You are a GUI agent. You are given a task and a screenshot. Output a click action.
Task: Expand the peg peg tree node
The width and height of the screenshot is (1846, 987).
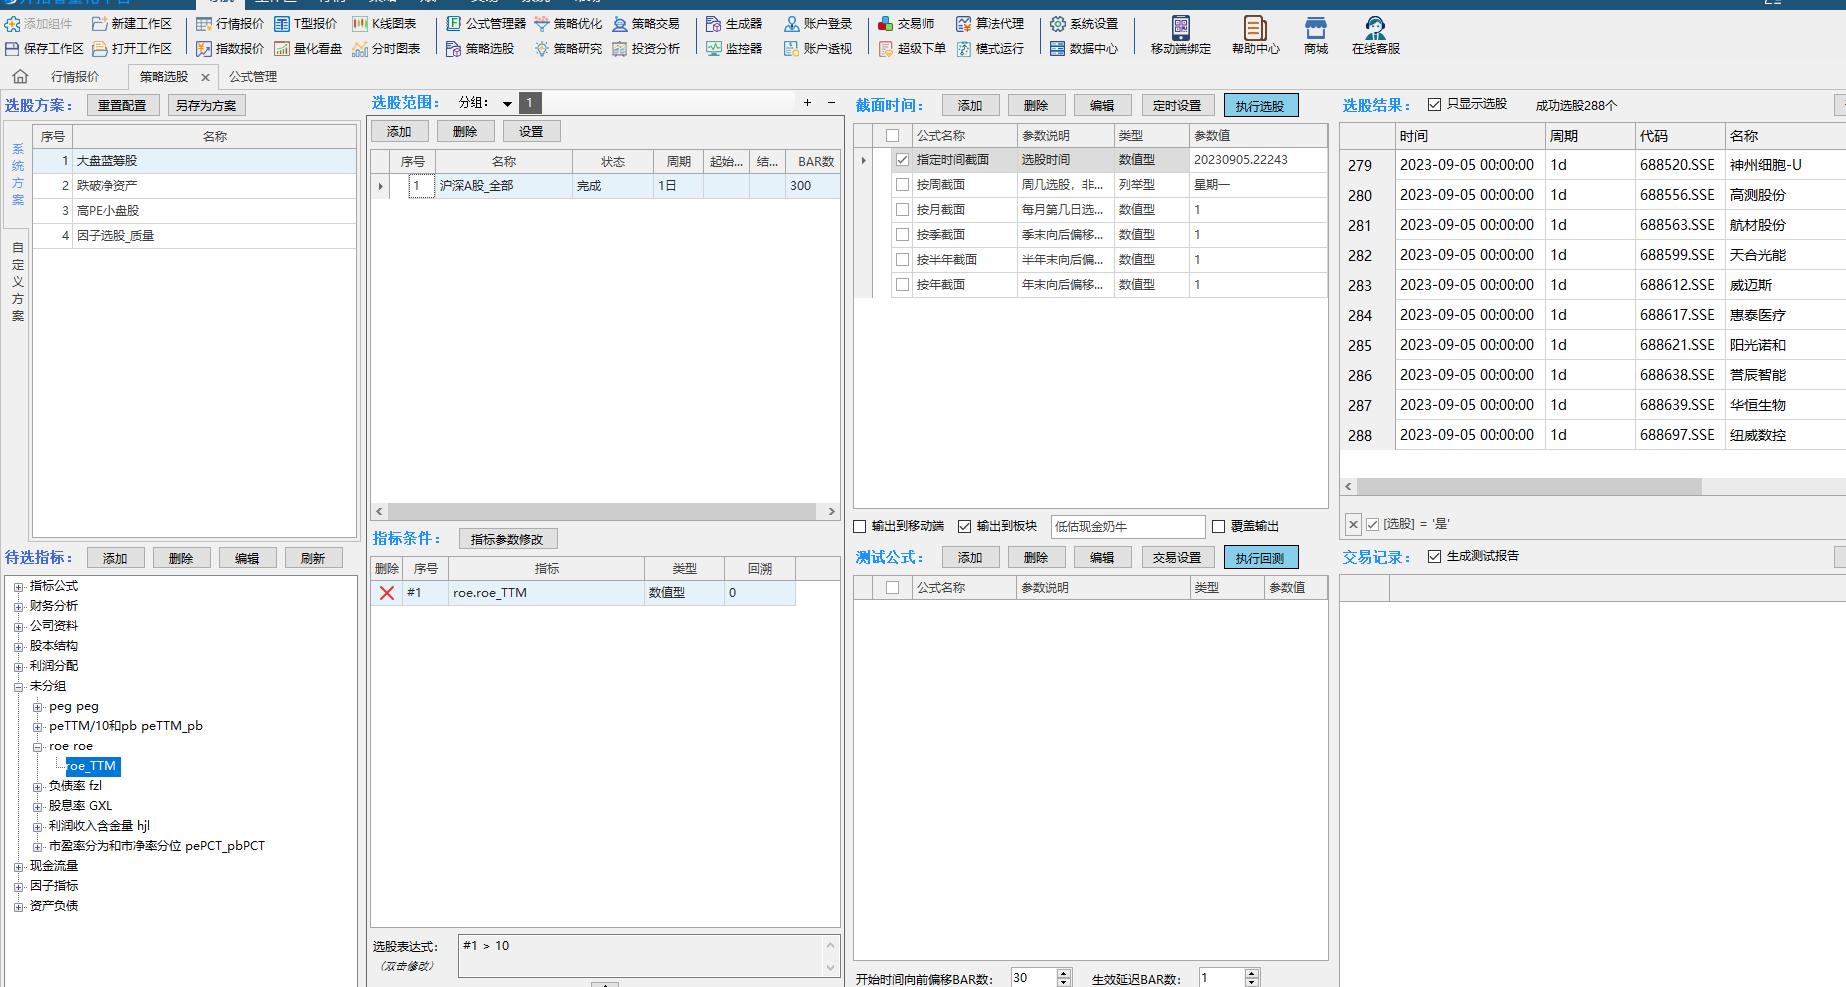[38, 707]
